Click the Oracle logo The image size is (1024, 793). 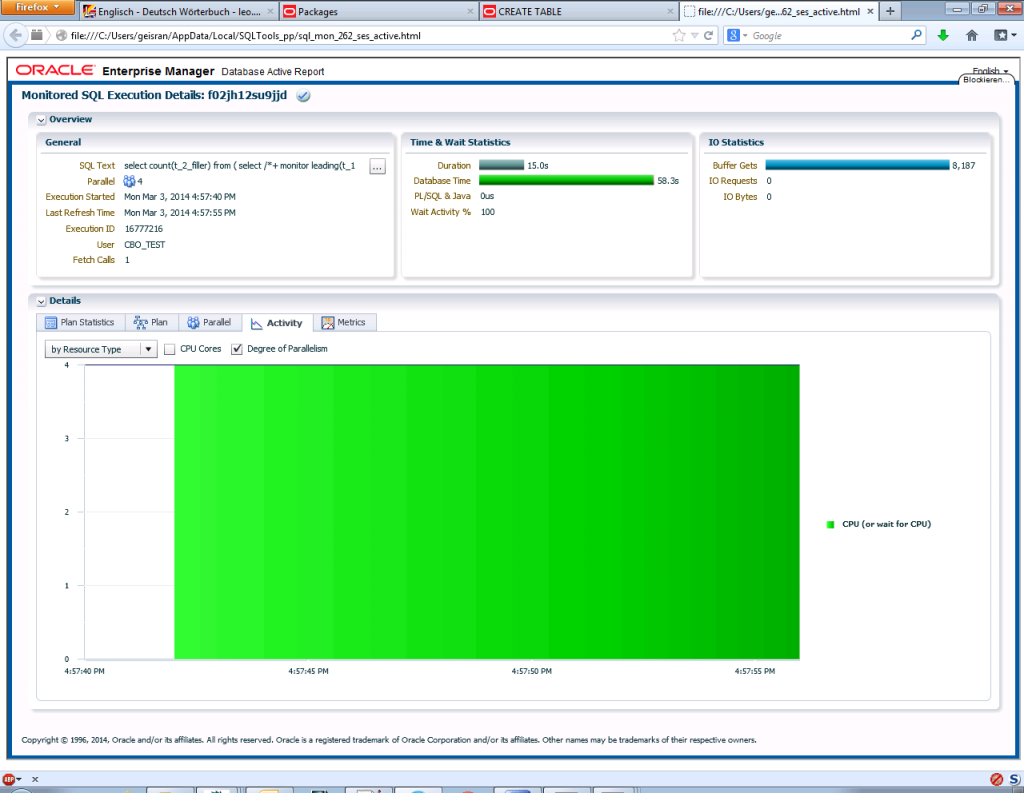click(56, 70)
